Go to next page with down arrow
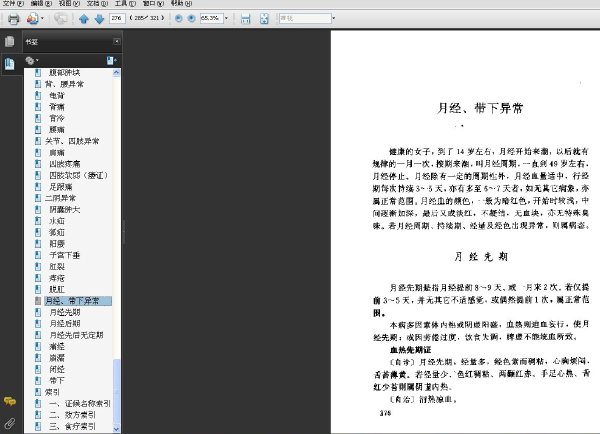 tap(99, 19)
